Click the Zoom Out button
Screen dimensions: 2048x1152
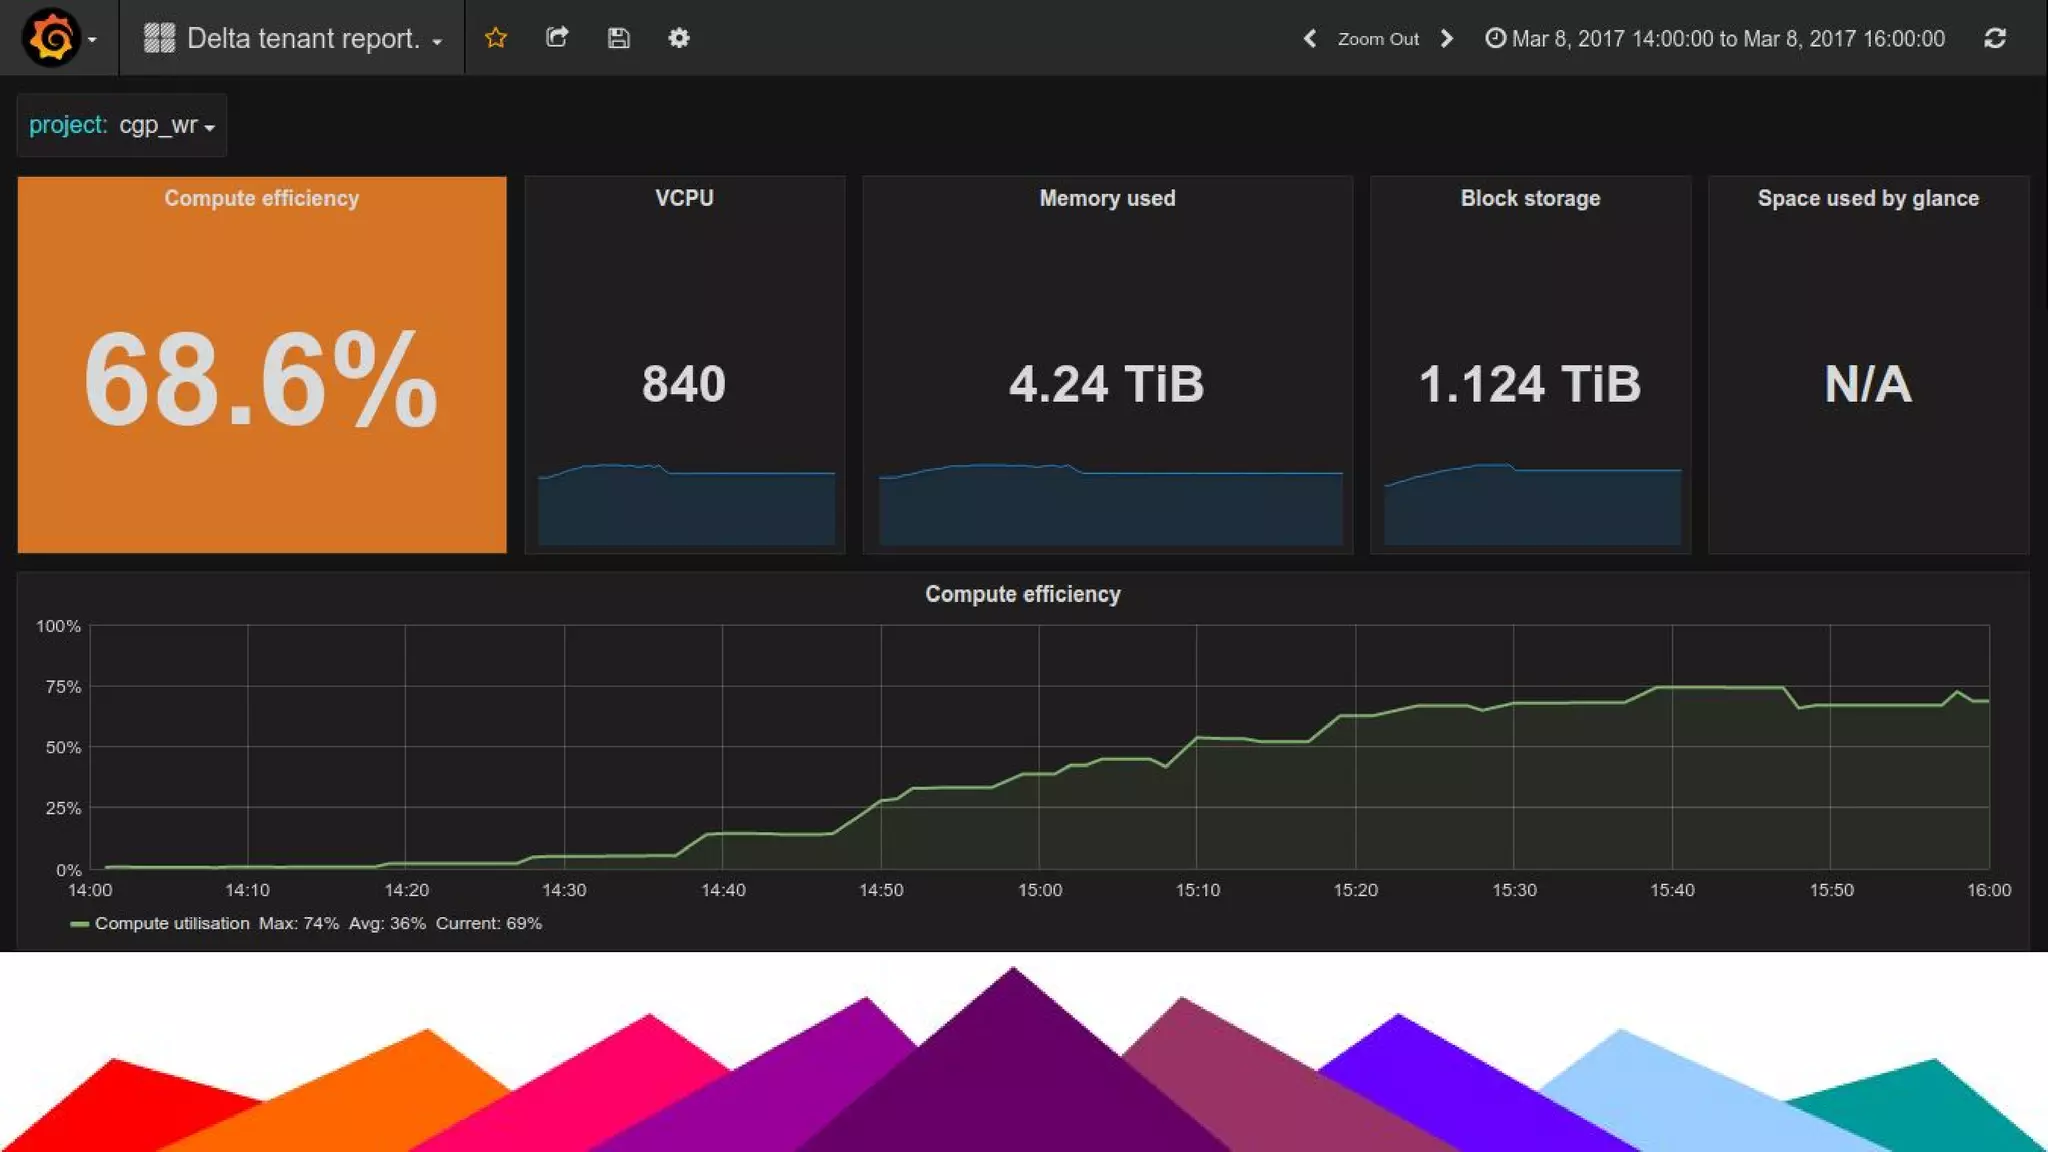pos(1378,38)
